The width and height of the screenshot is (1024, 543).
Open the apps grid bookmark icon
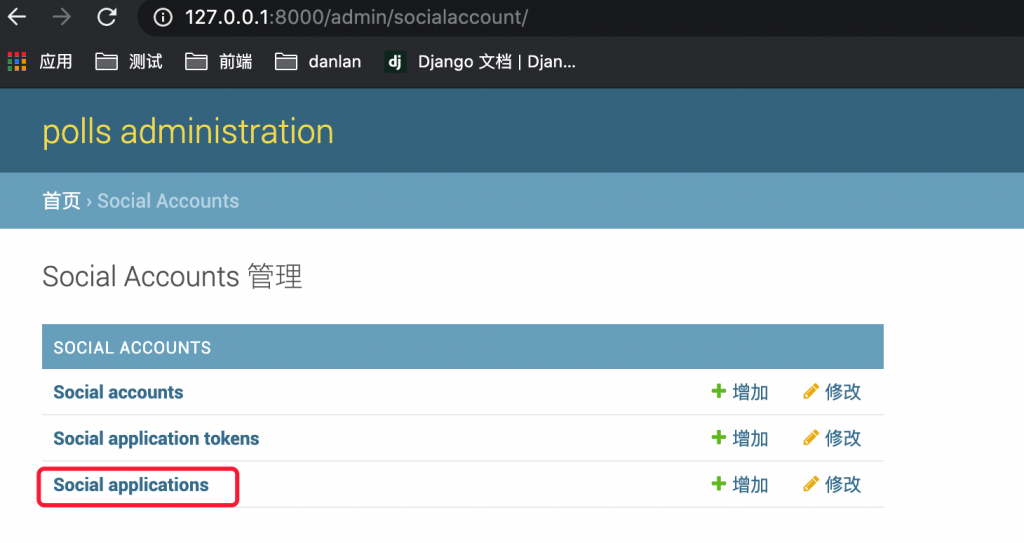[x=17, y=62]
